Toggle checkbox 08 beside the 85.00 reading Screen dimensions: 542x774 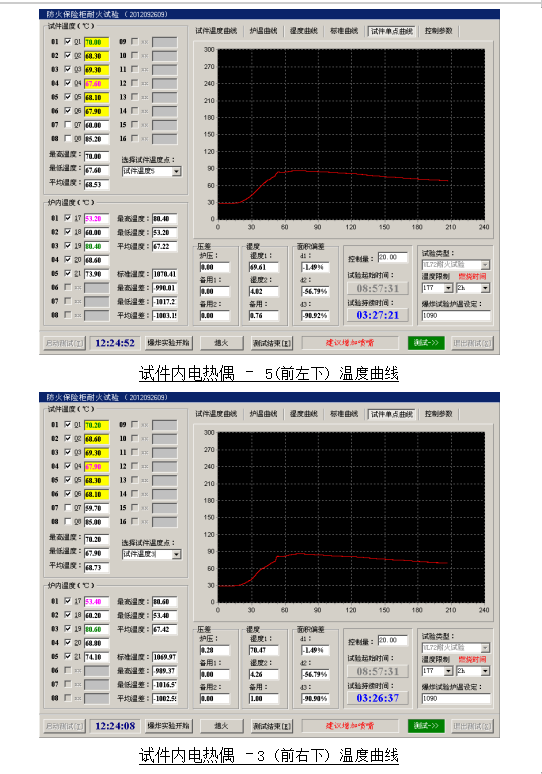coord(68,522)
